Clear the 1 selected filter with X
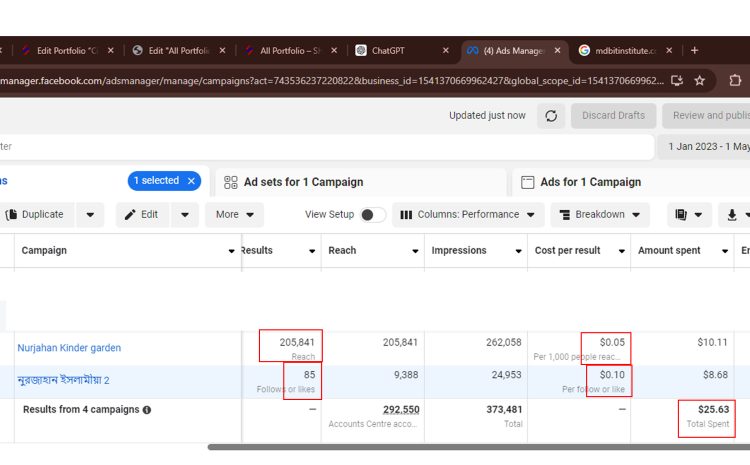This screenshot has width=750, height=465. click(x=190, y=181)
